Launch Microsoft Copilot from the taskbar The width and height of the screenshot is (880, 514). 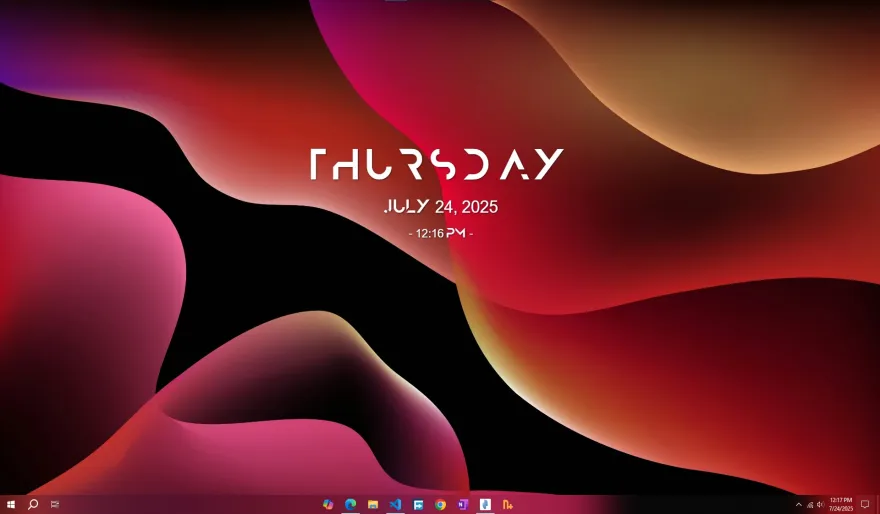tap(328, 504)
